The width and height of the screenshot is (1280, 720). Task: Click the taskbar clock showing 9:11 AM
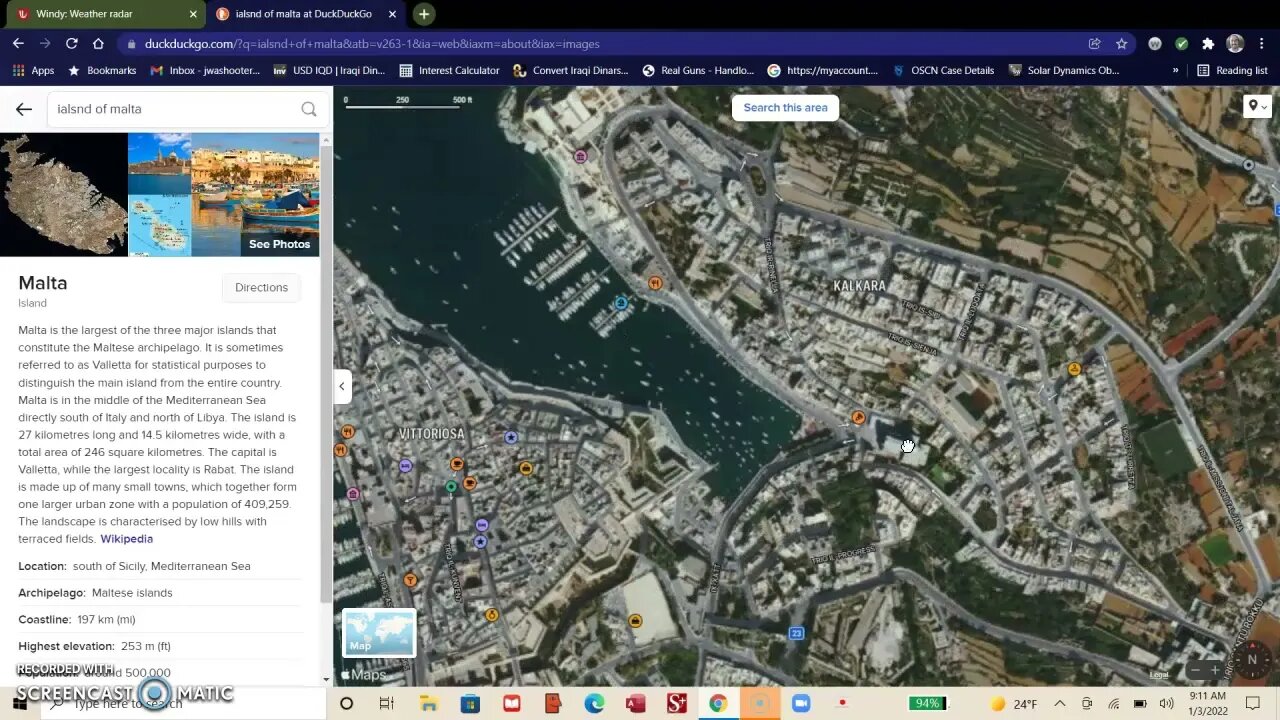pos(1208,703)
